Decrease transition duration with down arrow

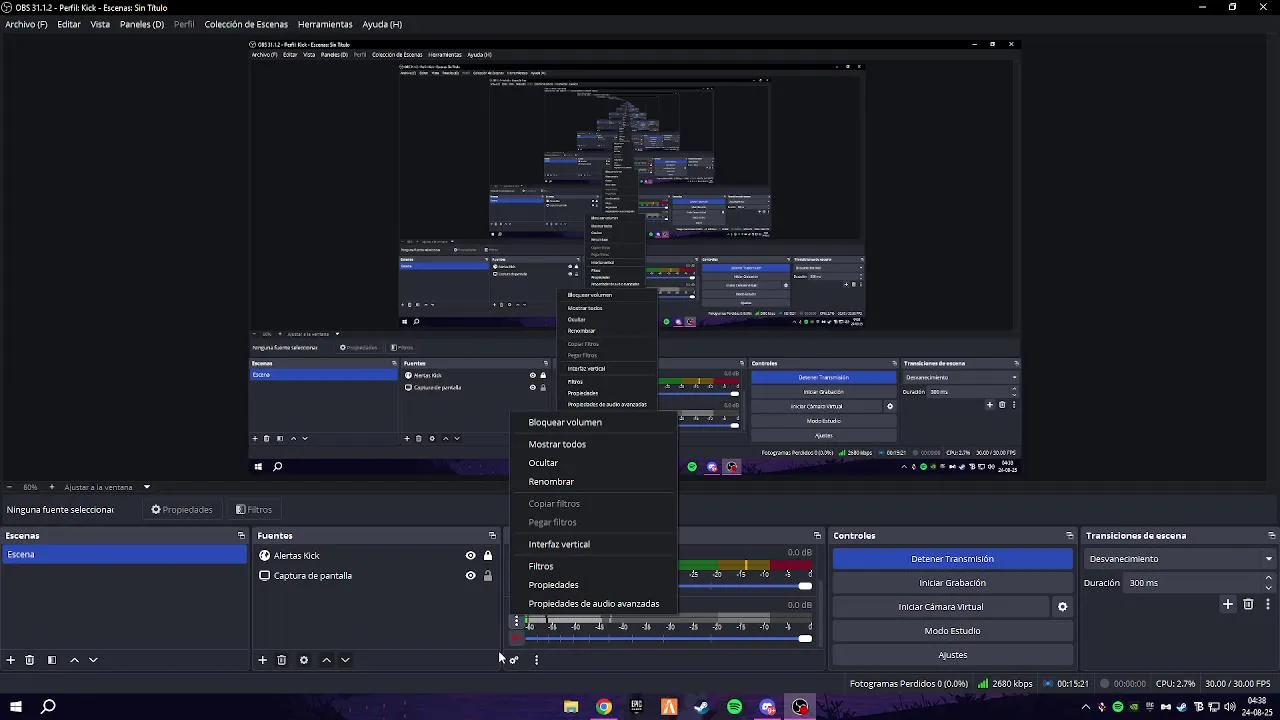point(1269,588)
